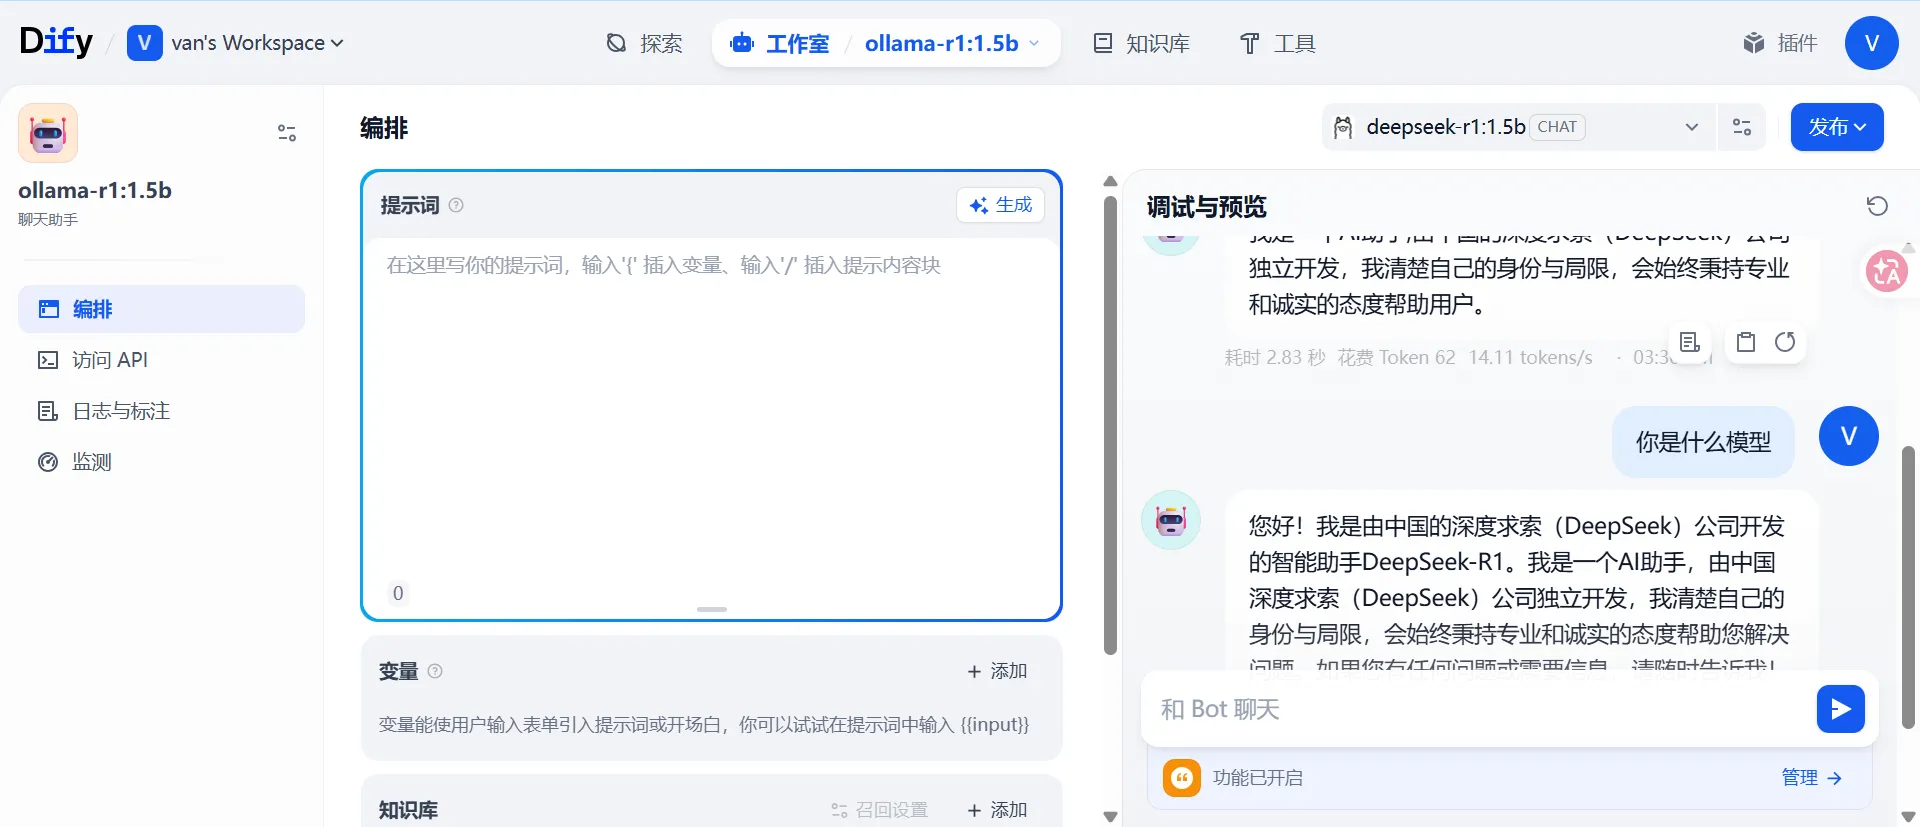Click the bot avatar beside the reply
The width and height of the screenshot is (1920, 827).
(x=1171, y=520)
